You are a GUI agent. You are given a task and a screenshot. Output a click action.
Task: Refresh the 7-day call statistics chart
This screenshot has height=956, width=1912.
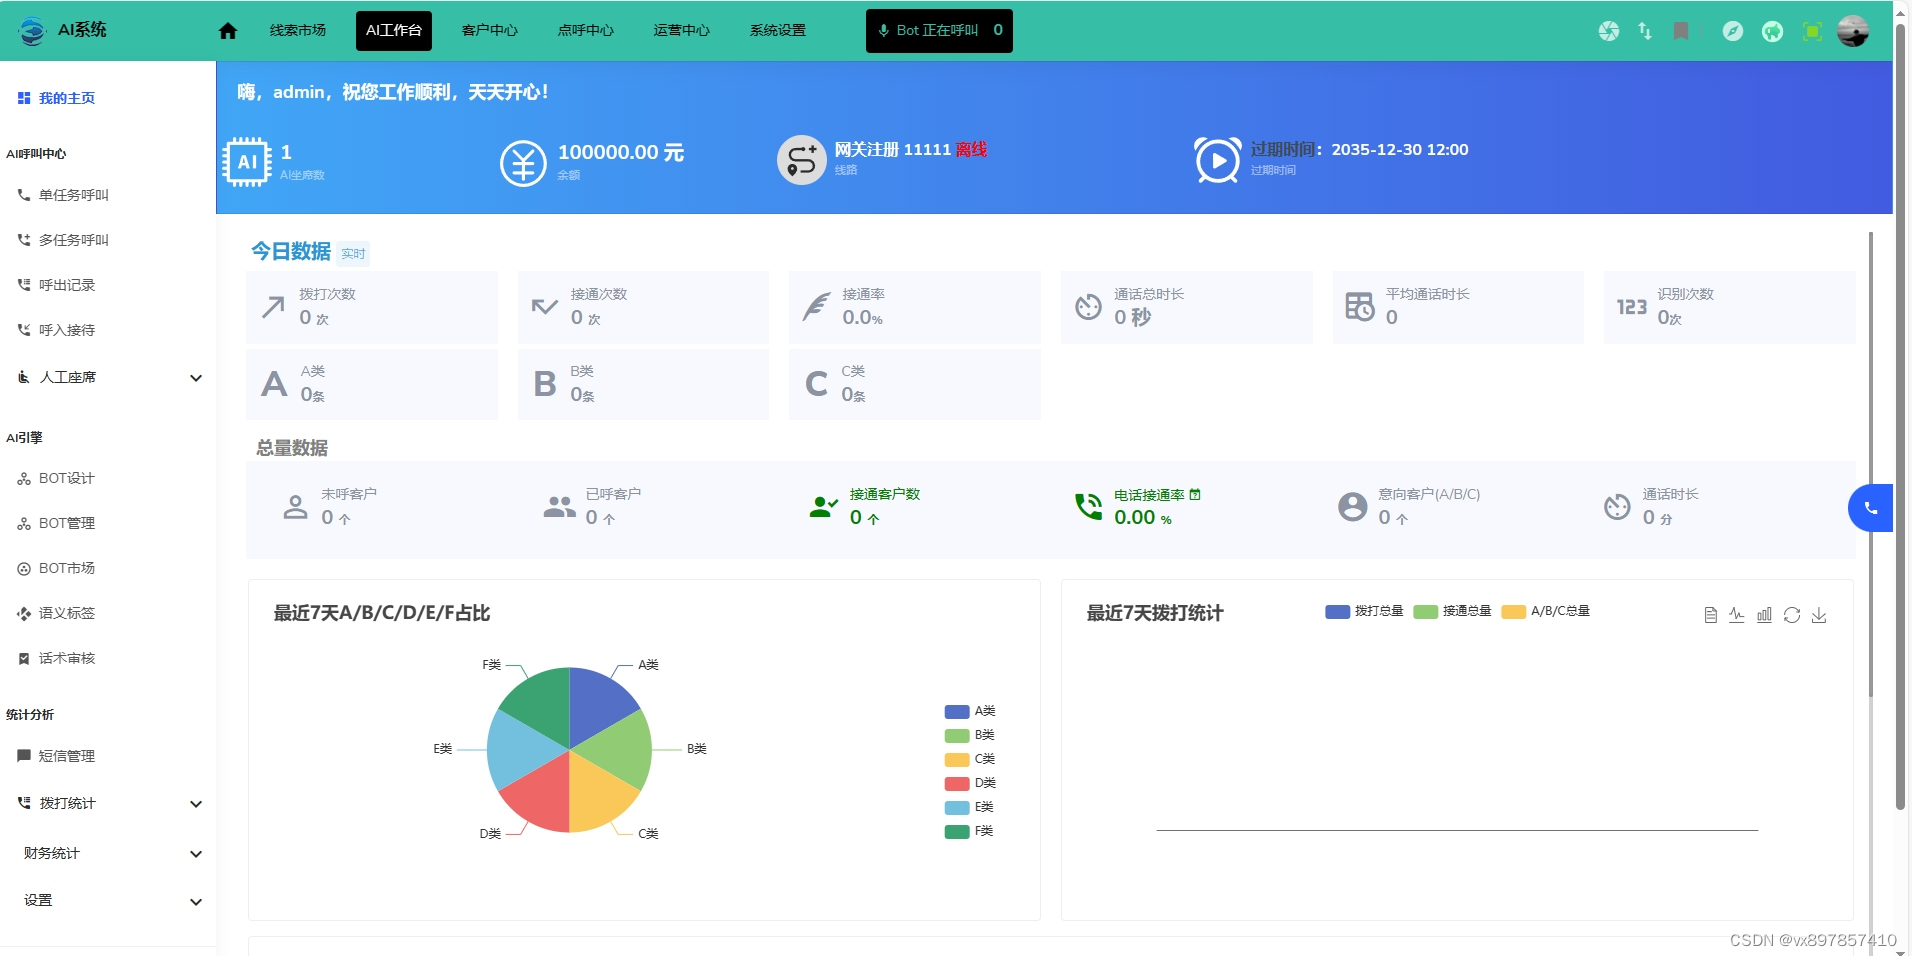[x=1792, y=615]
